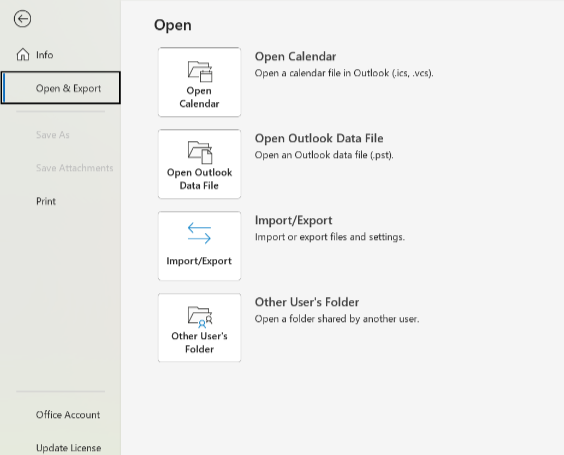Go to Office Account

(68, 415)
